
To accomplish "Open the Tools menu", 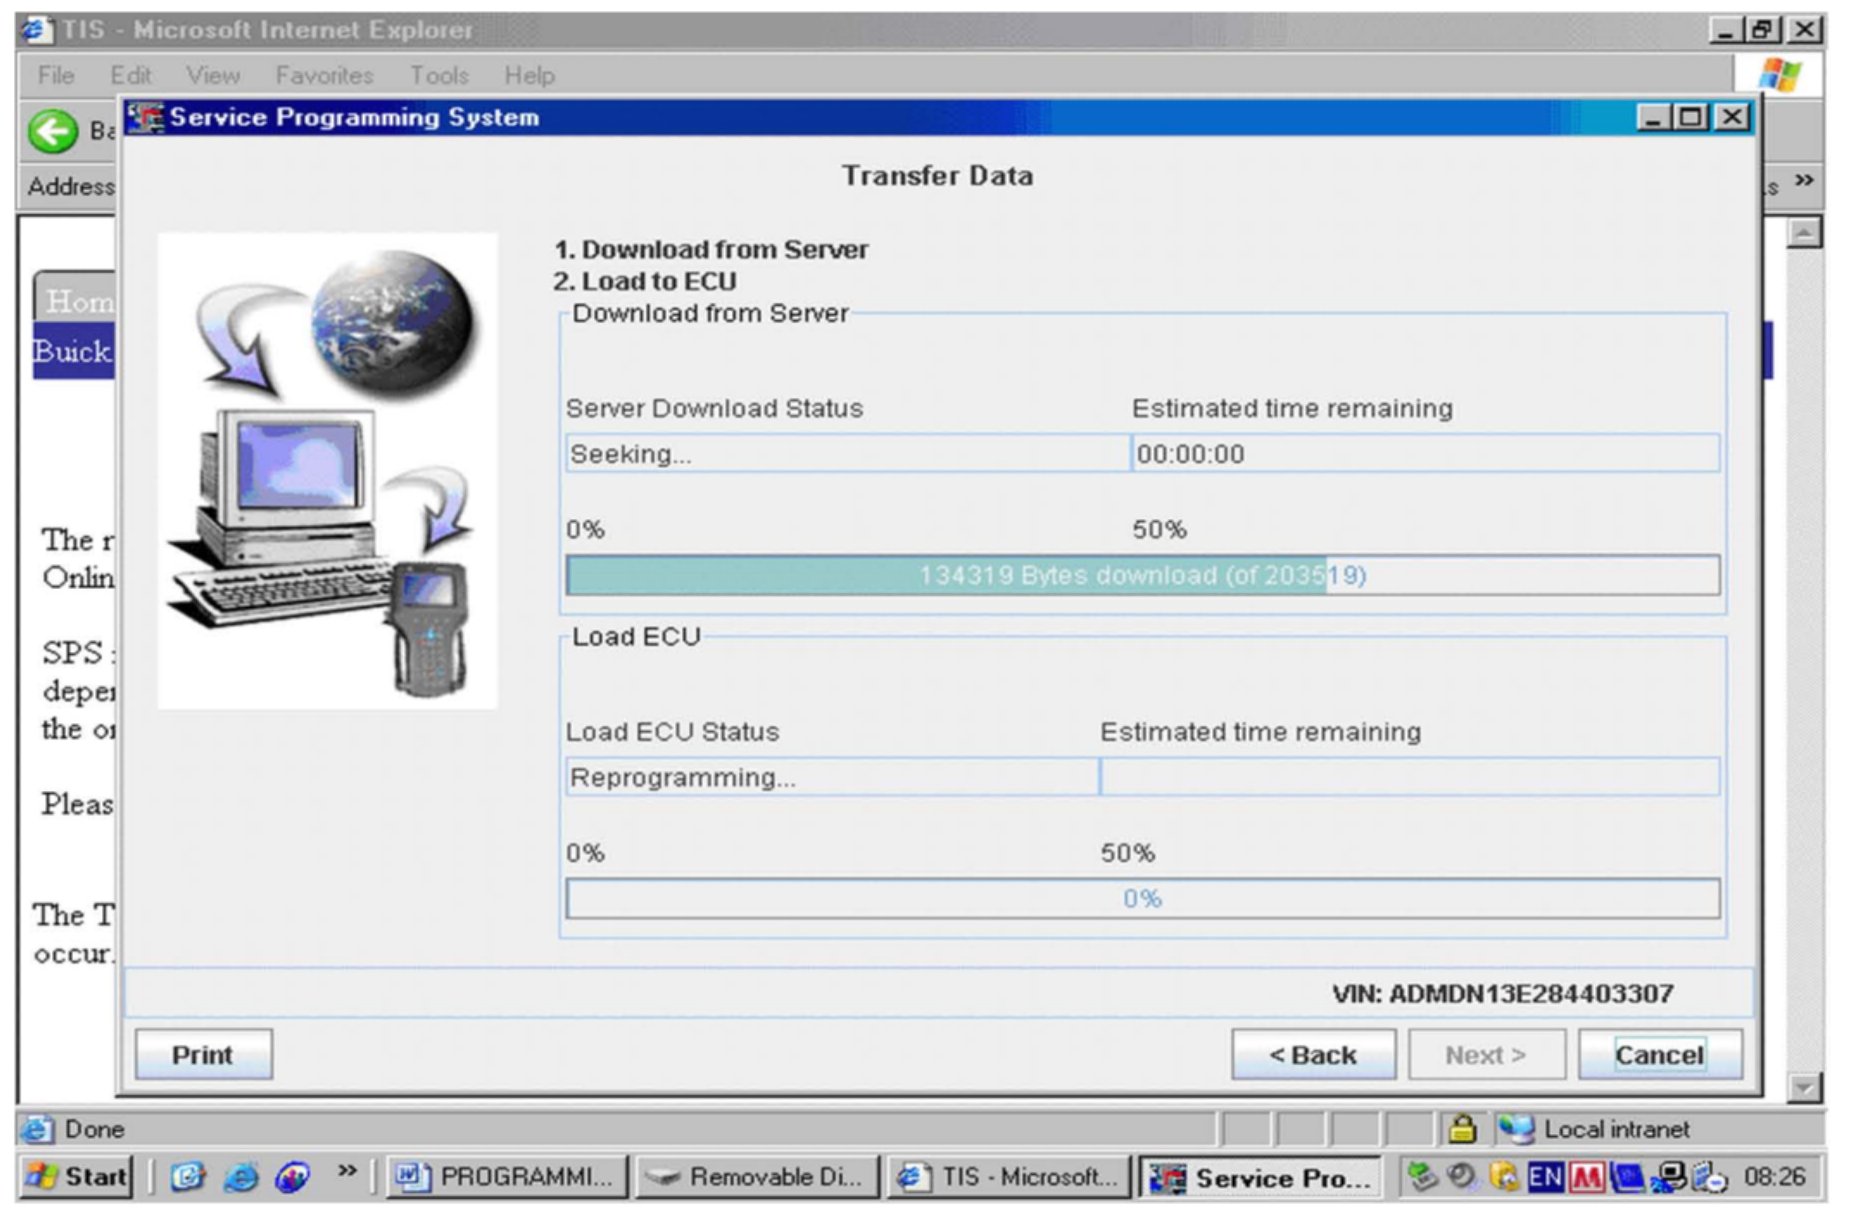I will (438, 75).
